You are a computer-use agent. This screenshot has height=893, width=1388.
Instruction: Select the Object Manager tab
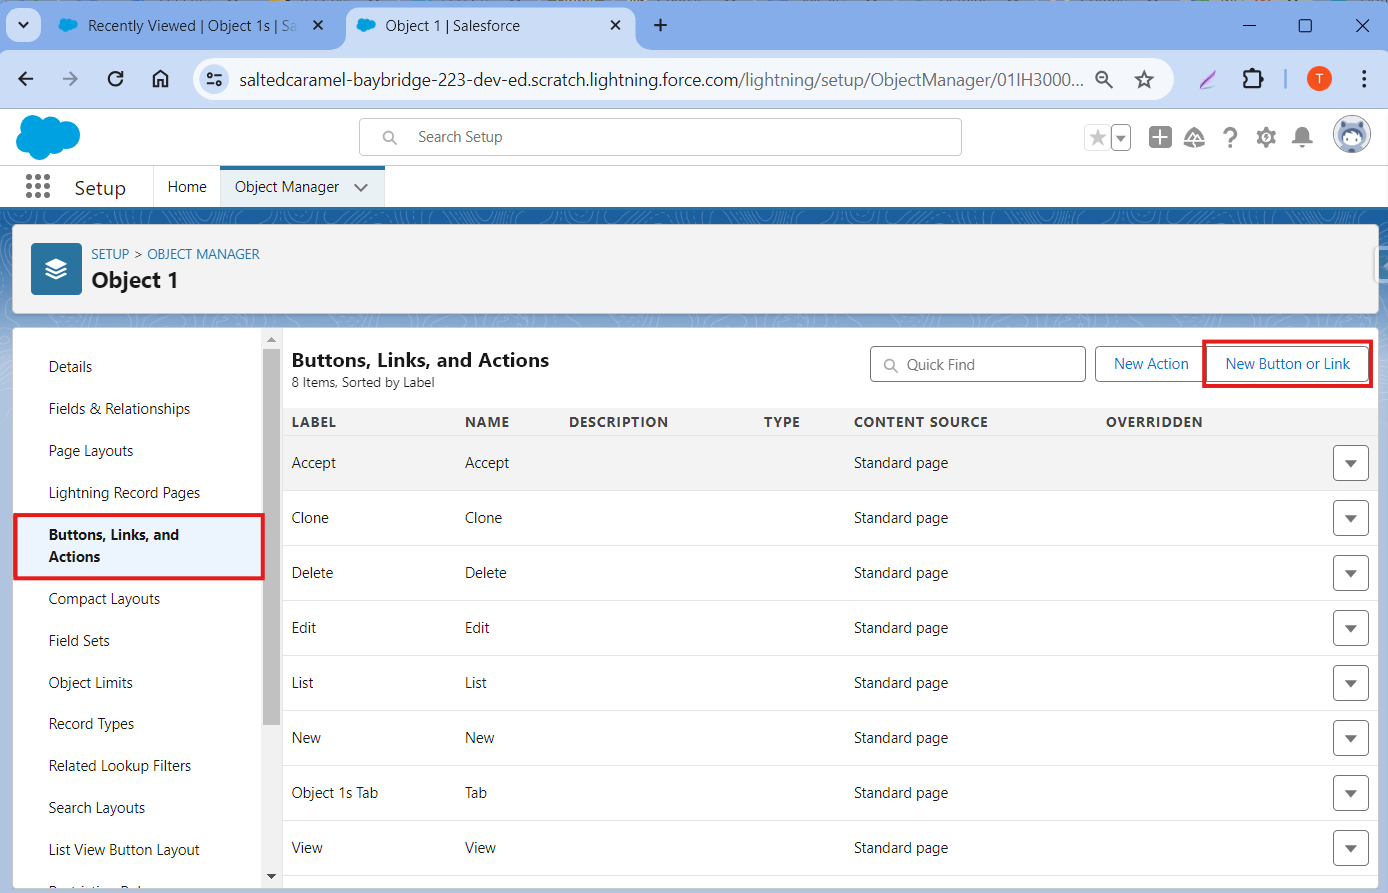pyautogui.click(x=287, y=187)
